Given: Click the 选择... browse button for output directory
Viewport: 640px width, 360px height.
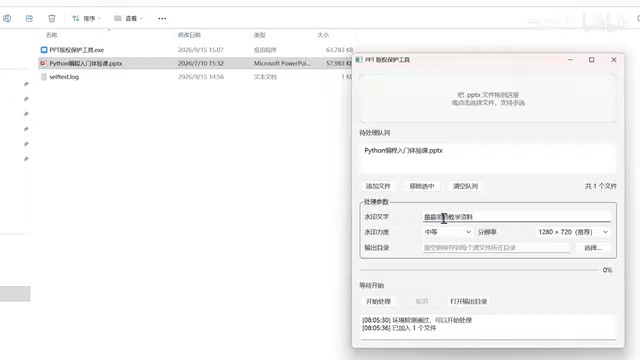Looking at the screenshot, I should tap(593, 248).
